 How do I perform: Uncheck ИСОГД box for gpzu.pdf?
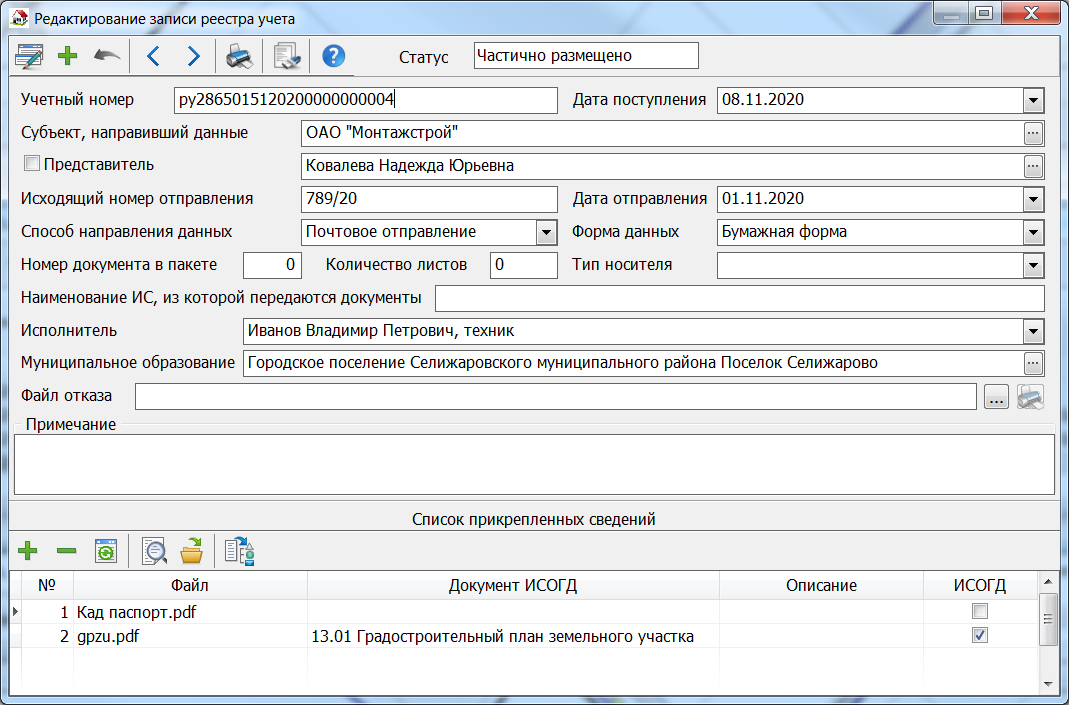(x=980, y=636)
